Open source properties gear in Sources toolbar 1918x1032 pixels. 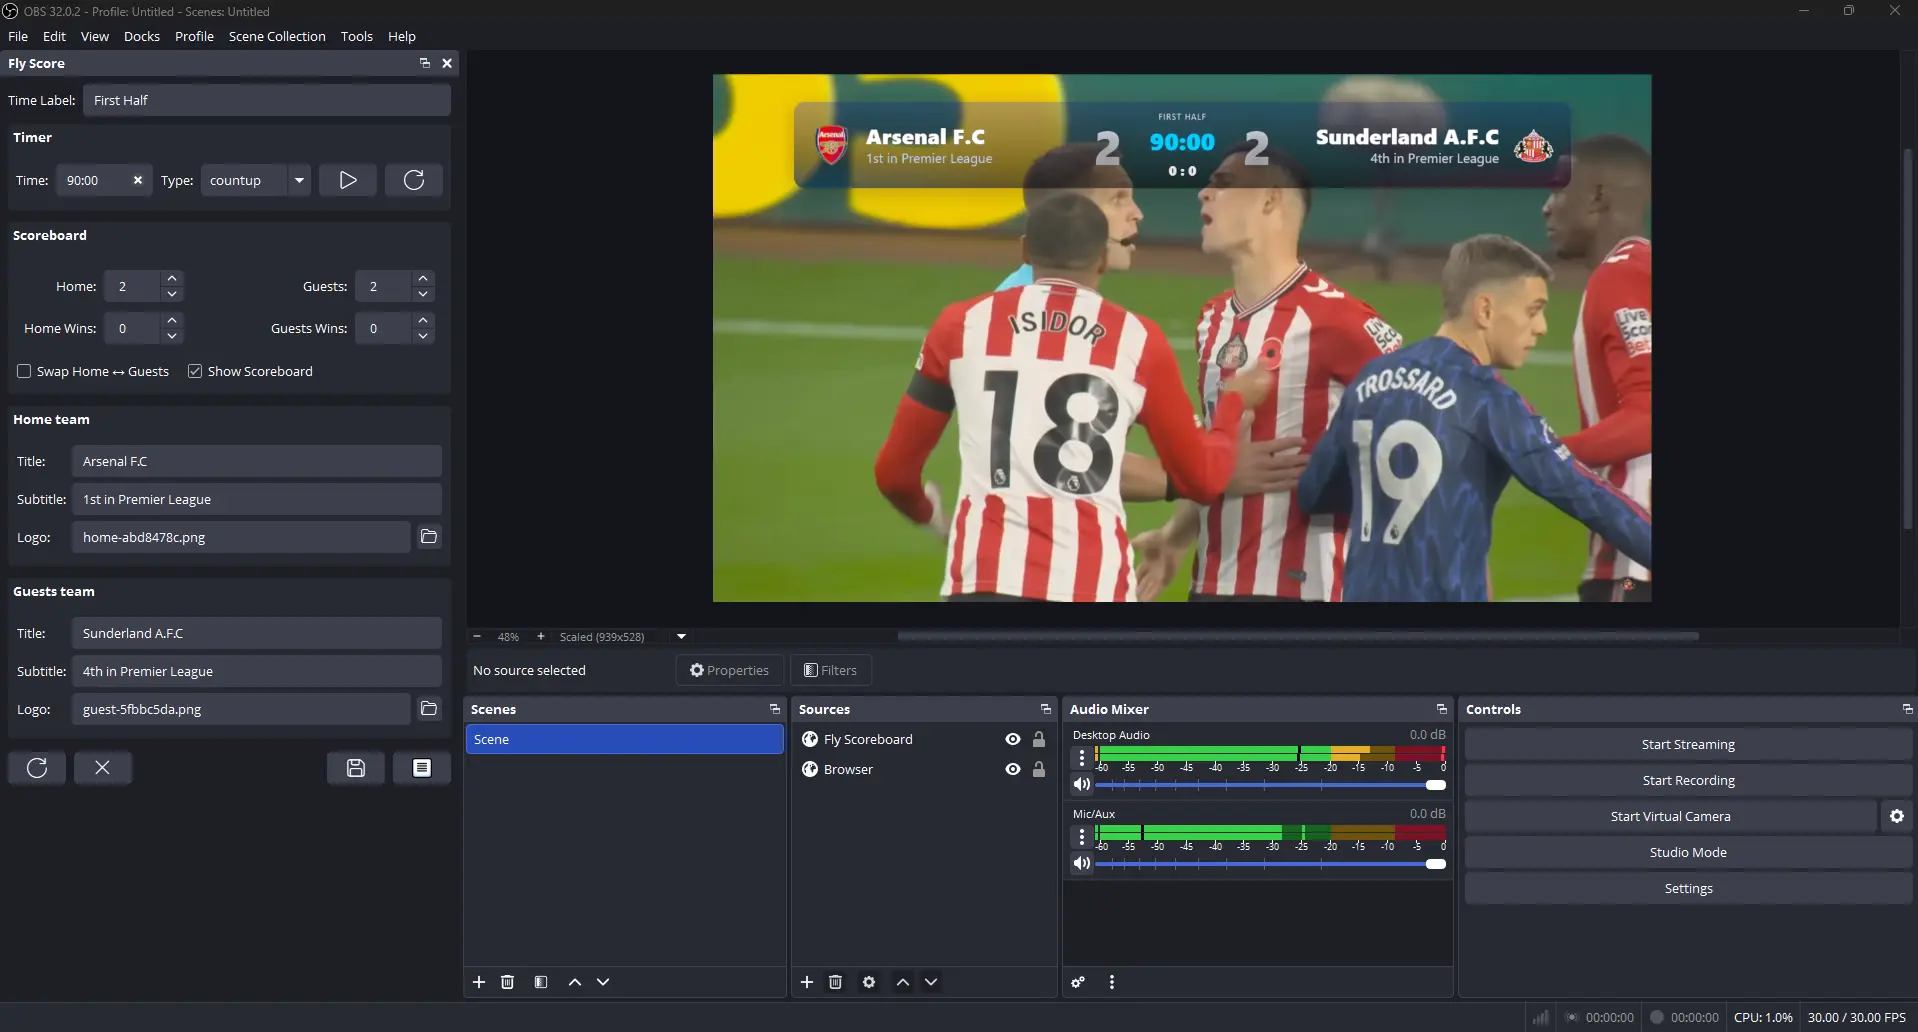pos(867,982)
